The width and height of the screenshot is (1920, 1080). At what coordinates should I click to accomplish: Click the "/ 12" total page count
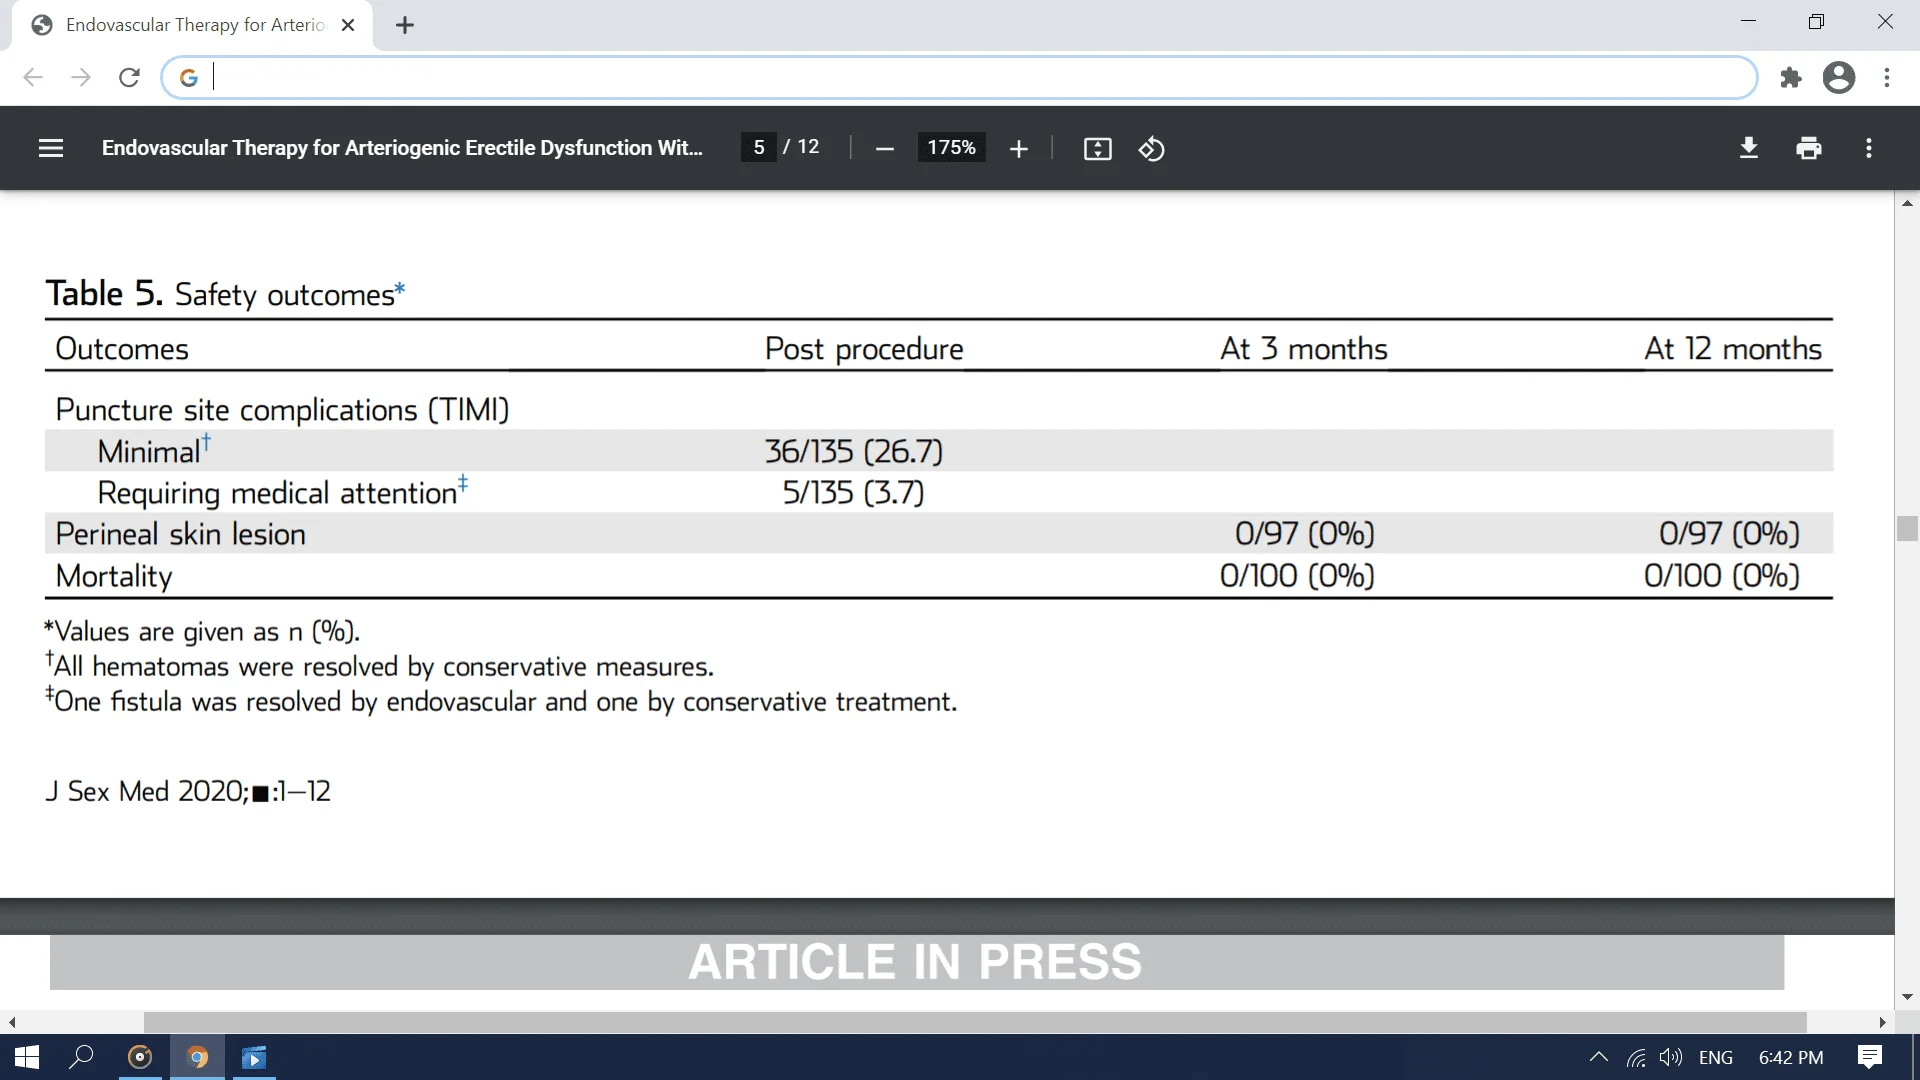coord(801,147)
